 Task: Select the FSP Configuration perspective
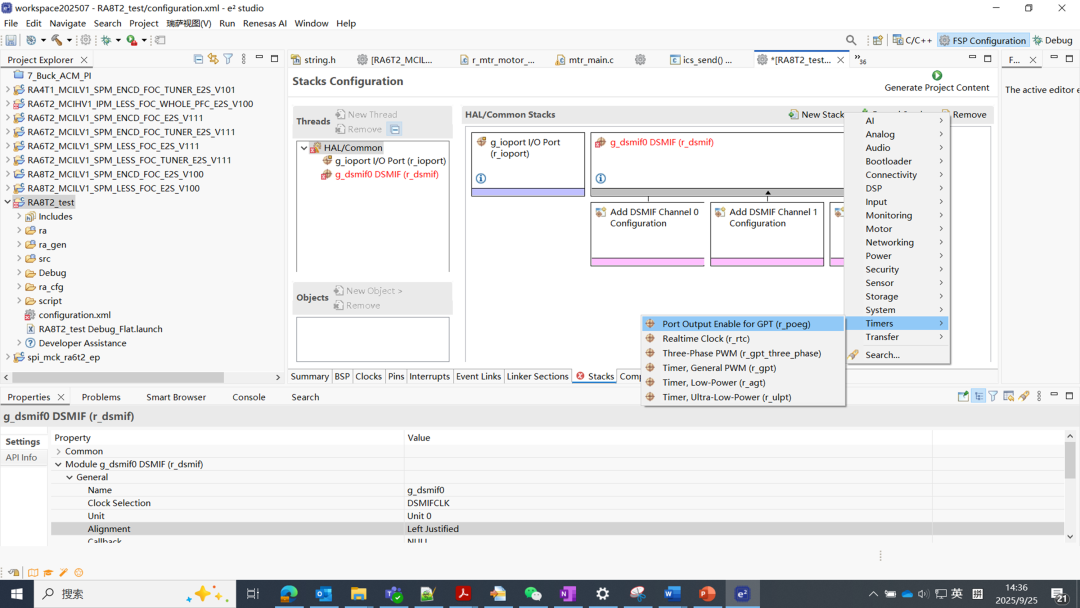(x=983, y=40)
